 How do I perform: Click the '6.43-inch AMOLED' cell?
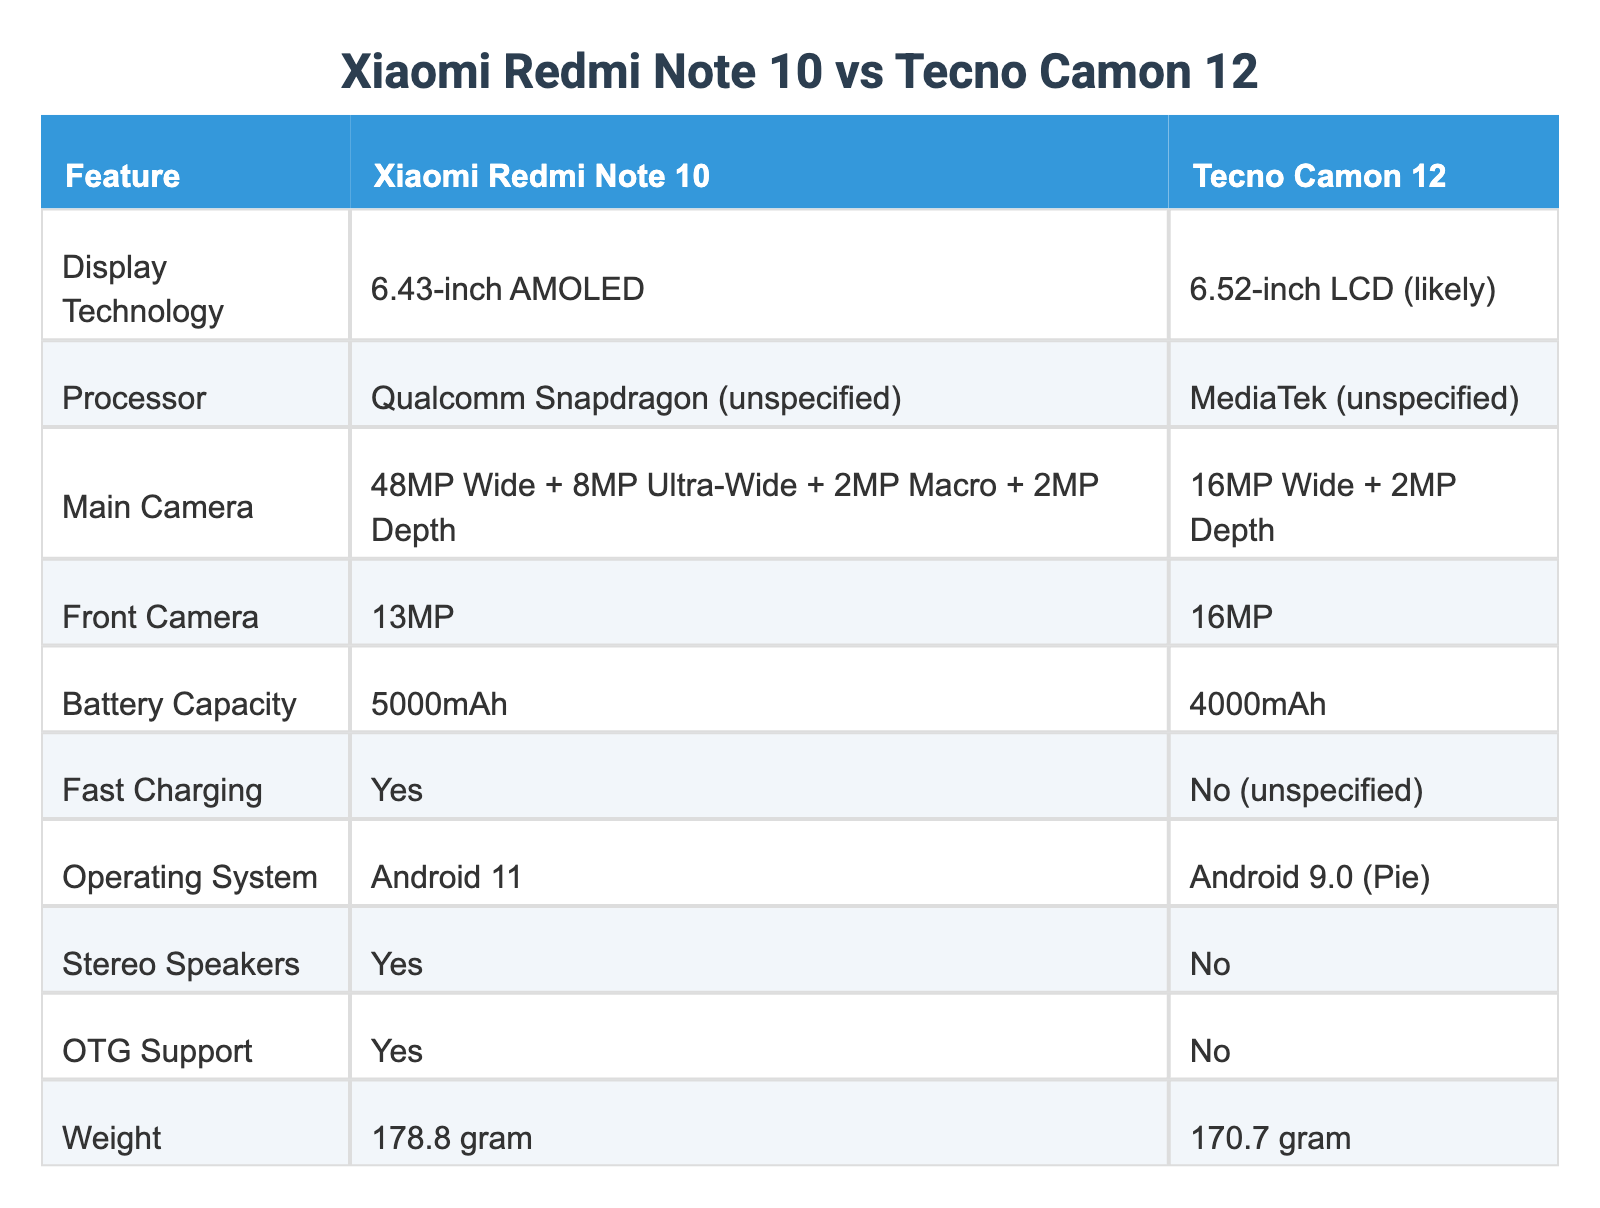point(508,290)
